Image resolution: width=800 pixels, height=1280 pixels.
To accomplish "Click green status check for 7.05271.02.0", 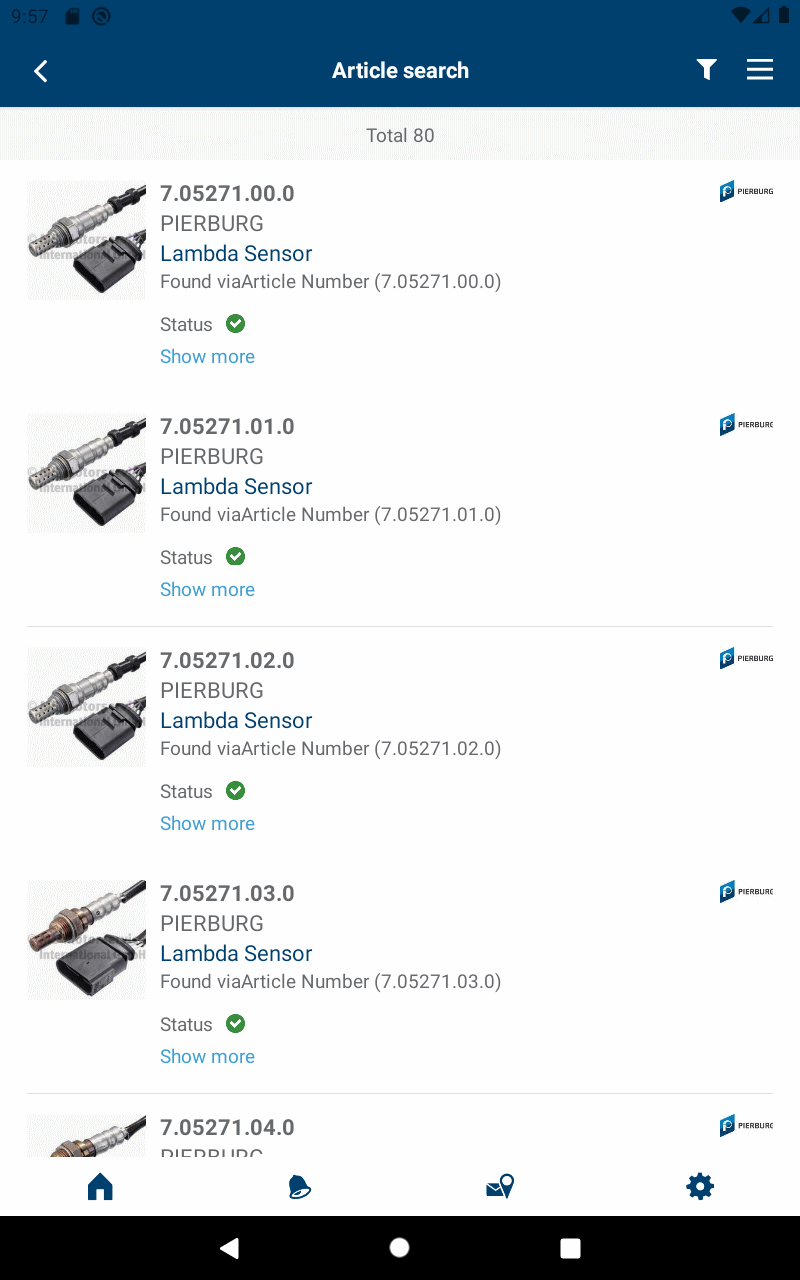I will click(236, 791).
